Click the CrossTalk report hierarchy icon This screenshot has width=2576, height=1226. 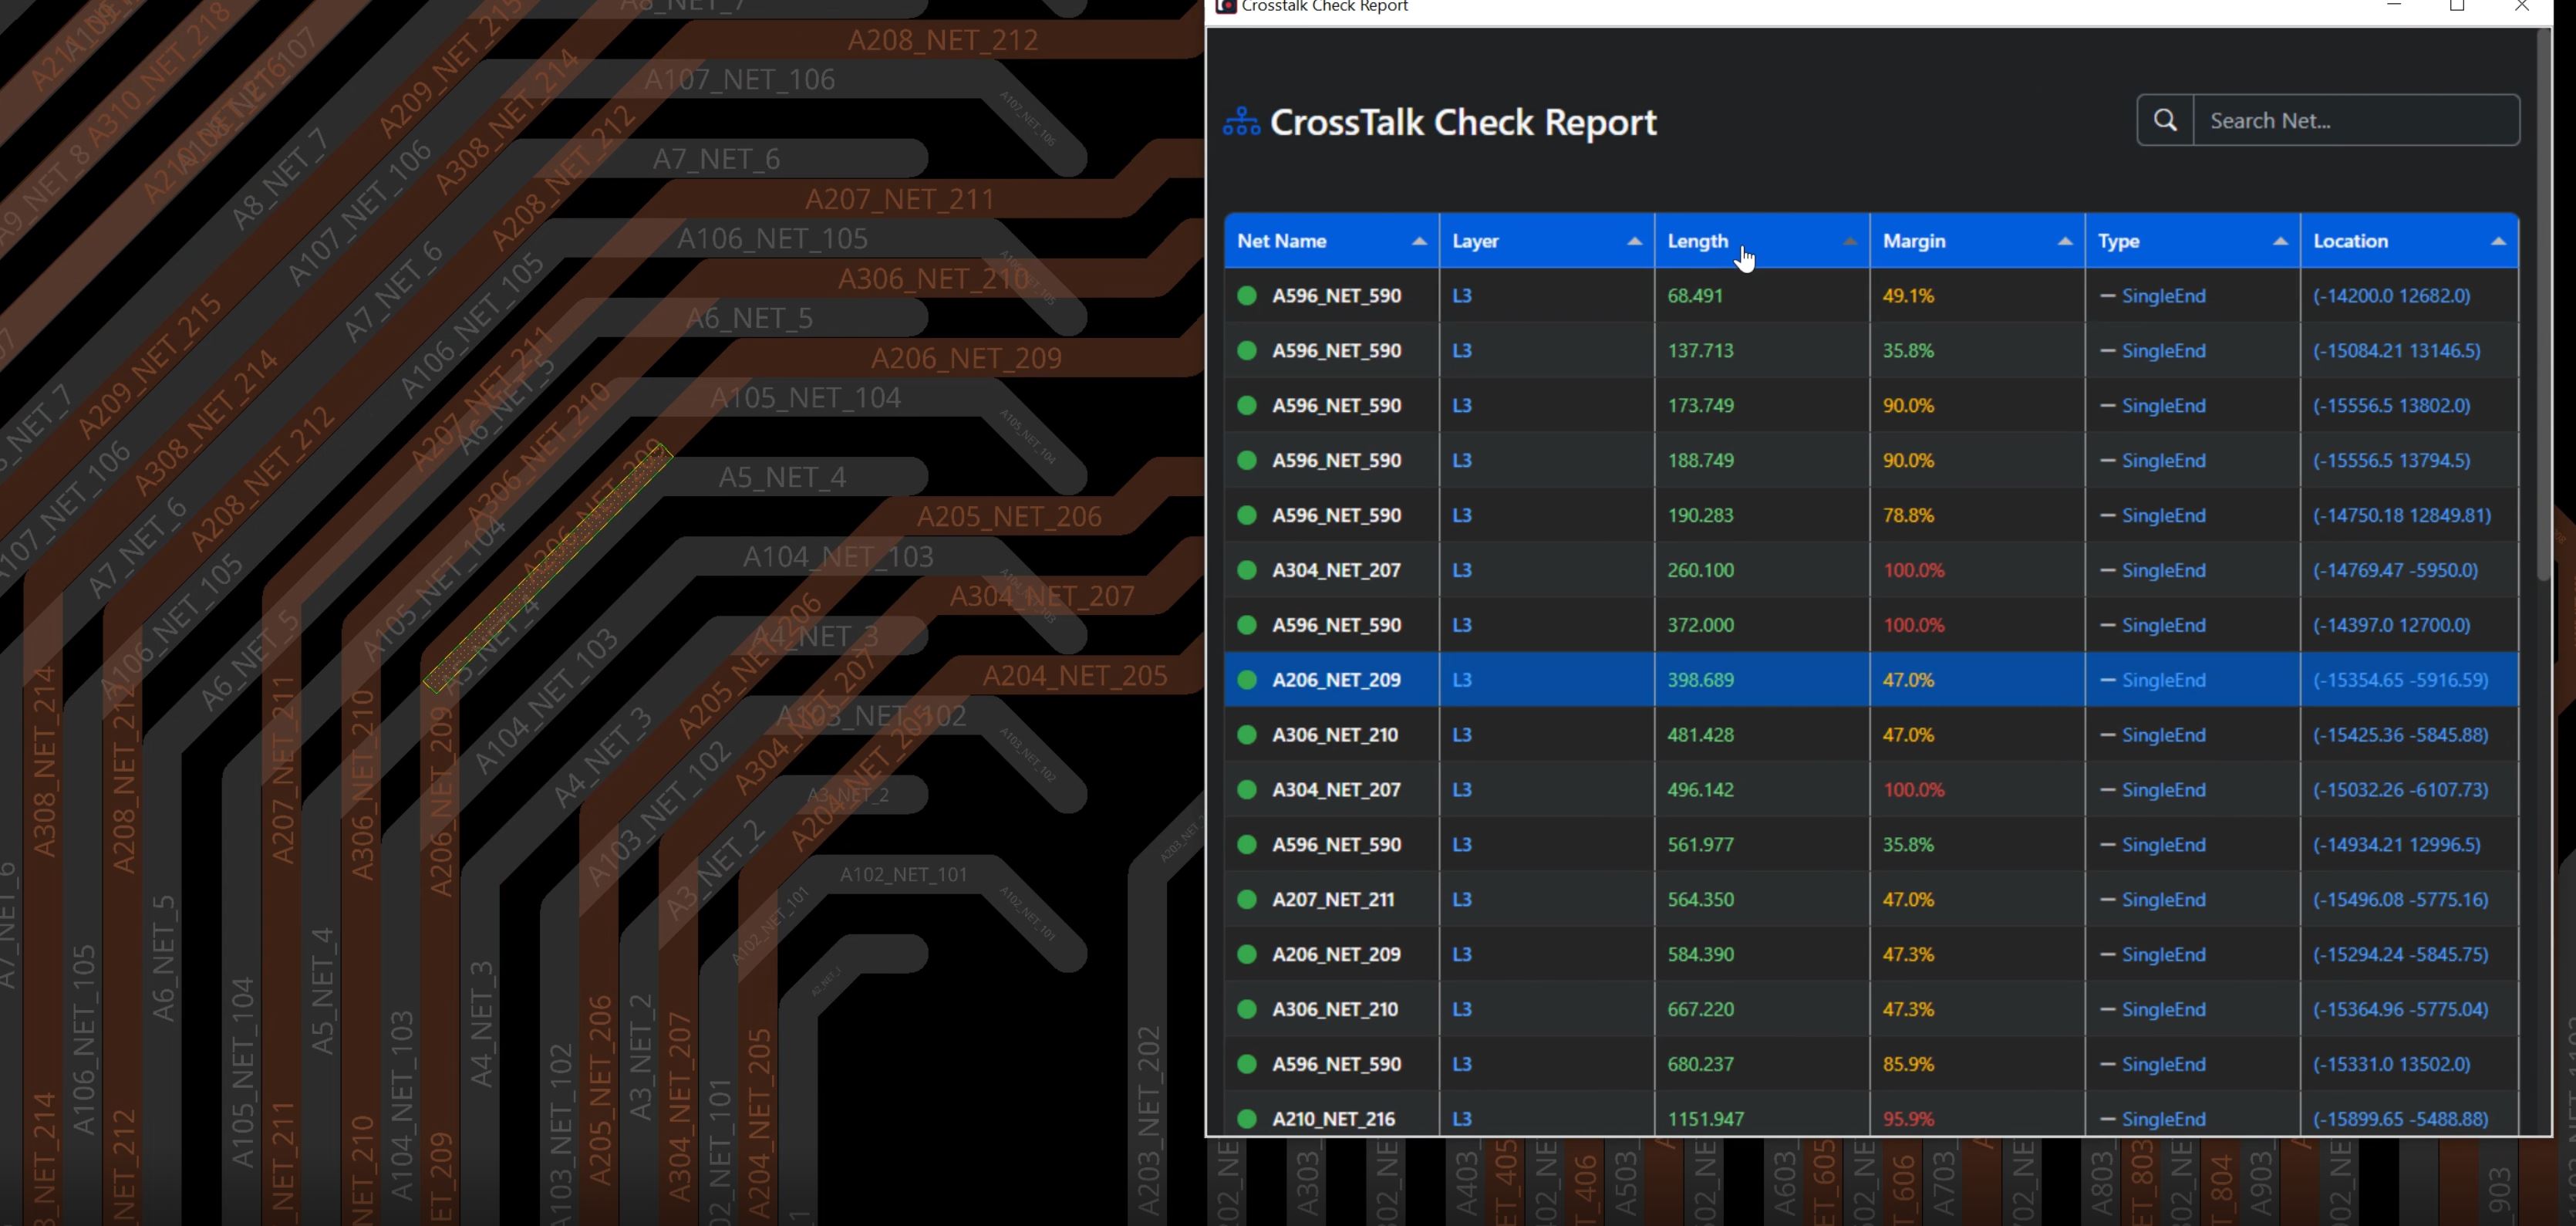click(x=1241, y=122)
